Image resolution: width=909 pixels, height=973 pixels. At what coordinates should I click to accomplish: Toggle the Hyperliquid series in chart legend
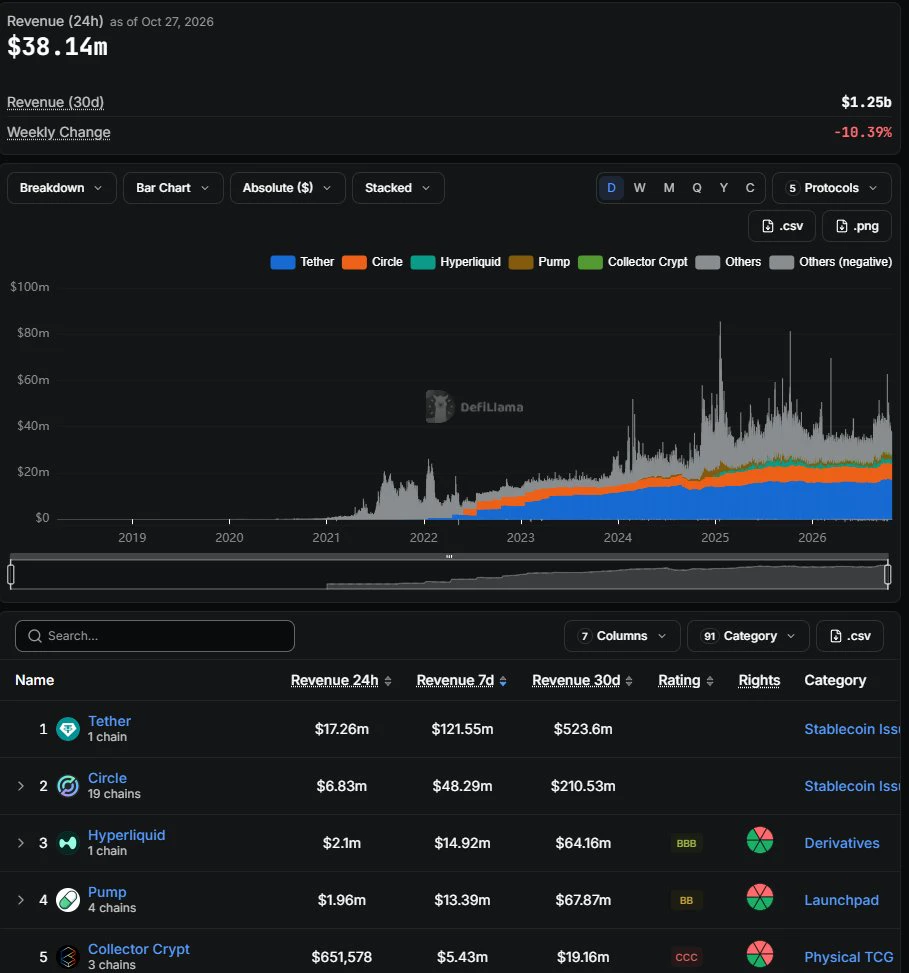(456, 262)
